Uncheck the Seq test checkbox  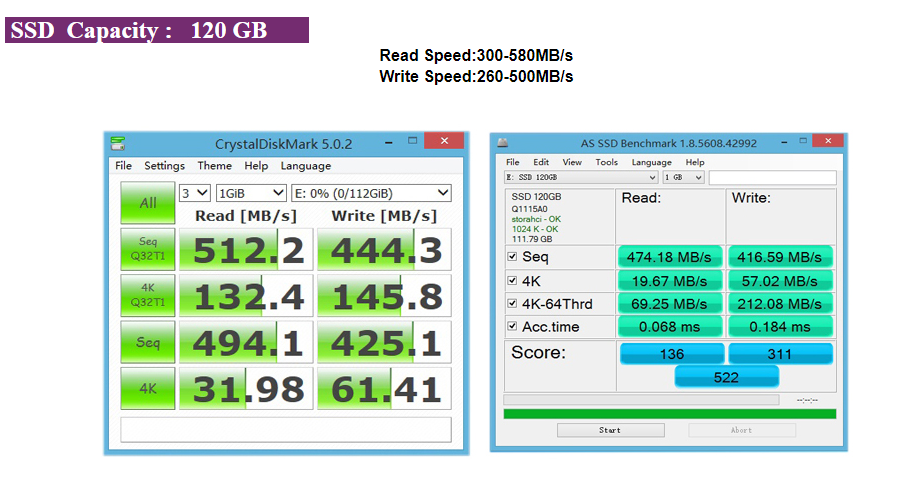click(x=512, y=256)
